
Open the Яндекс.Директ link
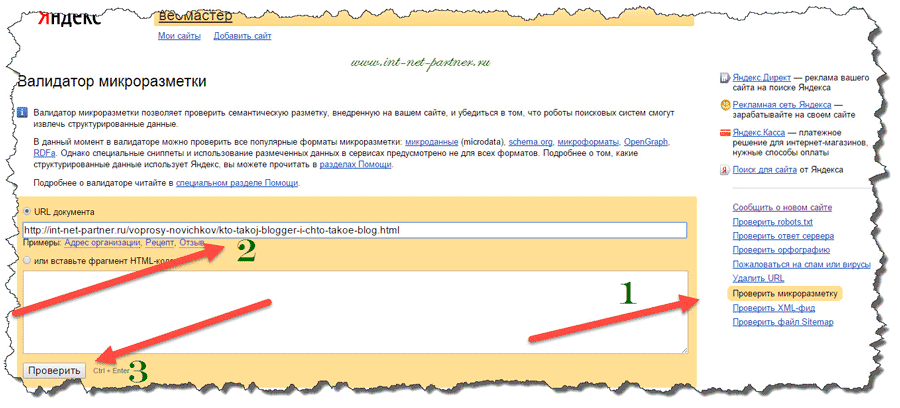point(762,77)
